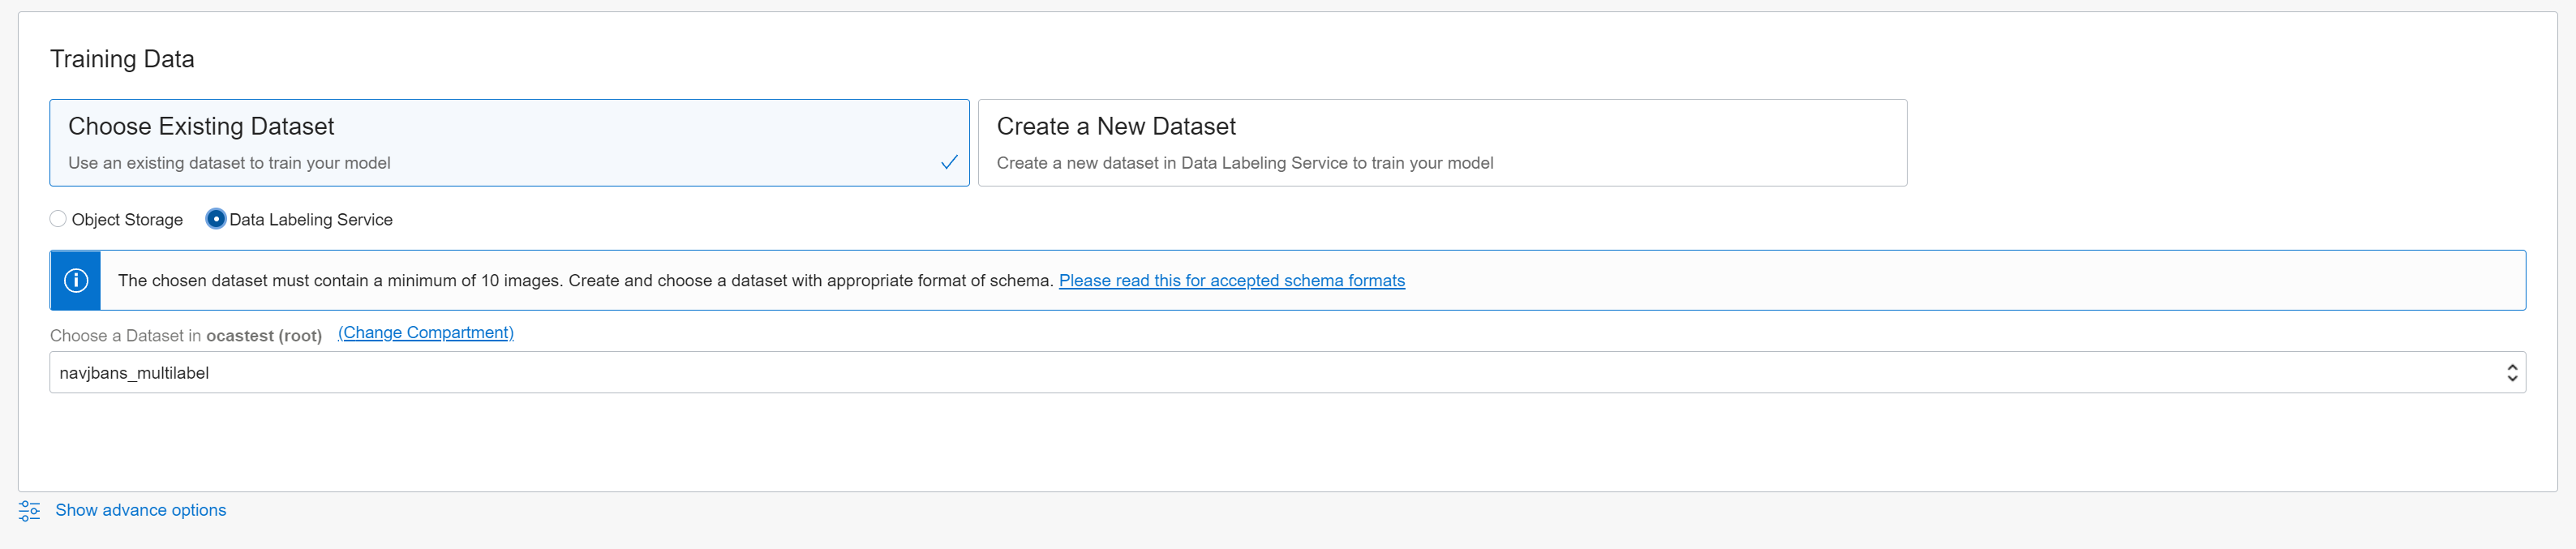Click the 'Data Labeling Service' label text
2576x549 pixels.
tap(311, 220)
